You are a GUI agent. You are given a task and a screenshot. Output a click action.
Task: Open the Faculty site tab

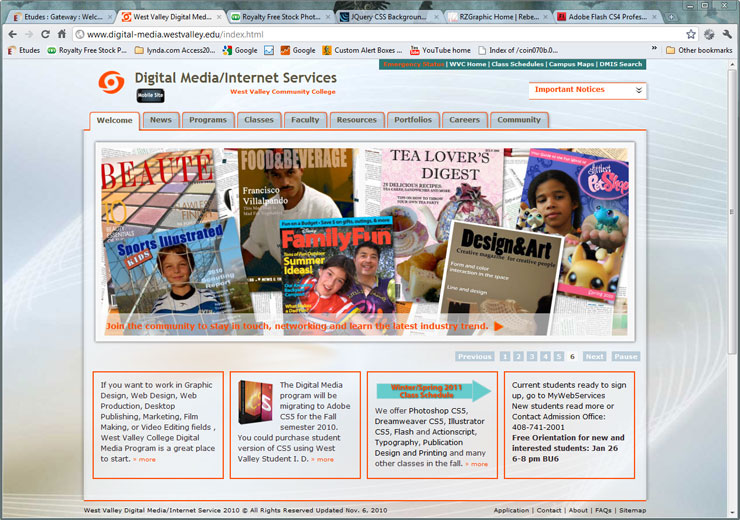(305, 120)
